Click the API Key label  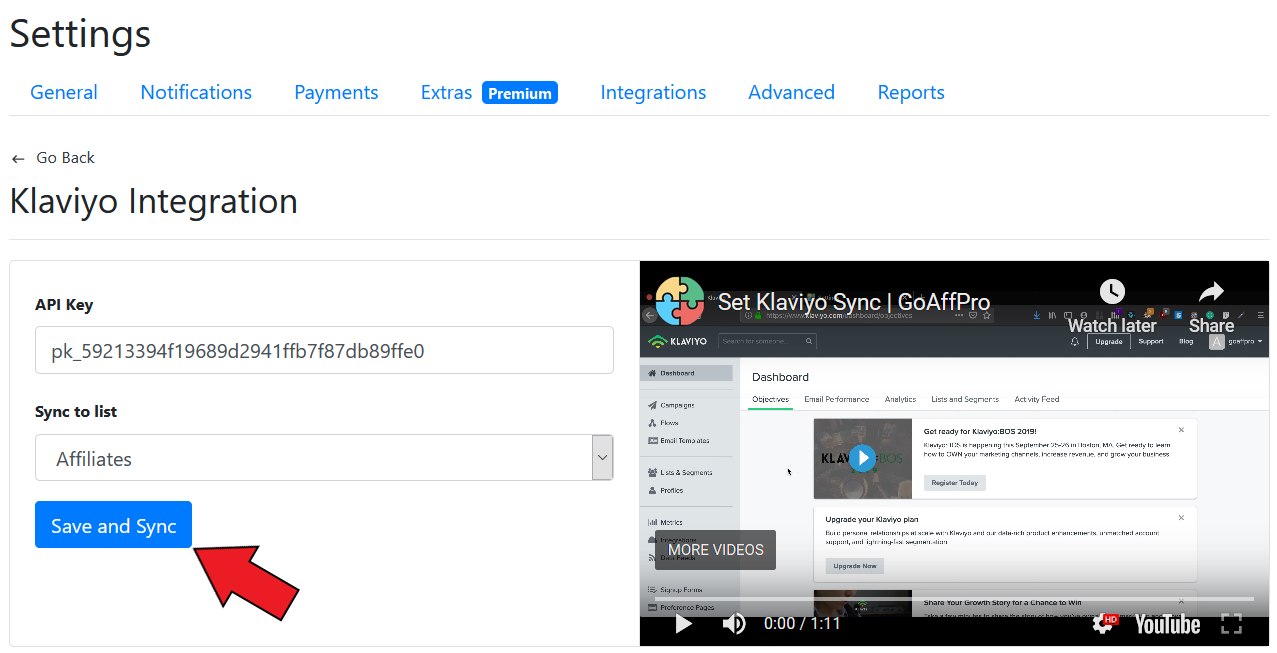point(64,305)
